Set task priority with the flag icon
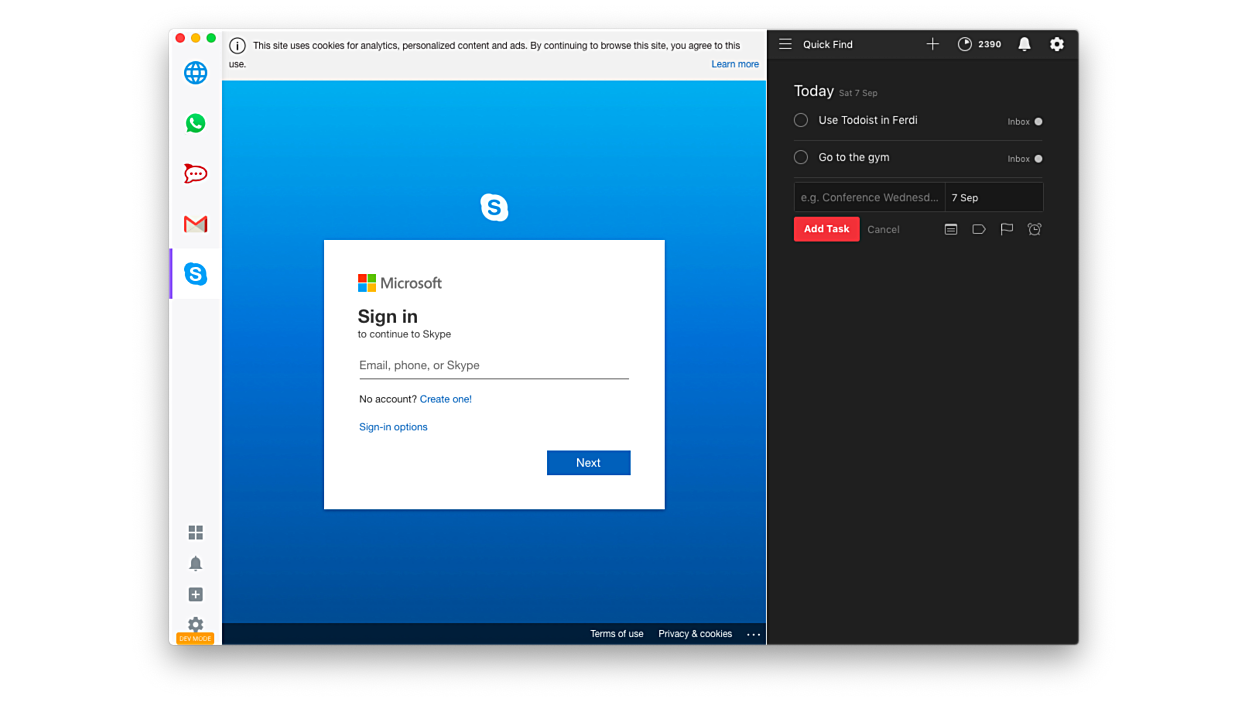This screenshot has height=702, width=1248. click(x=1007, y=229)
